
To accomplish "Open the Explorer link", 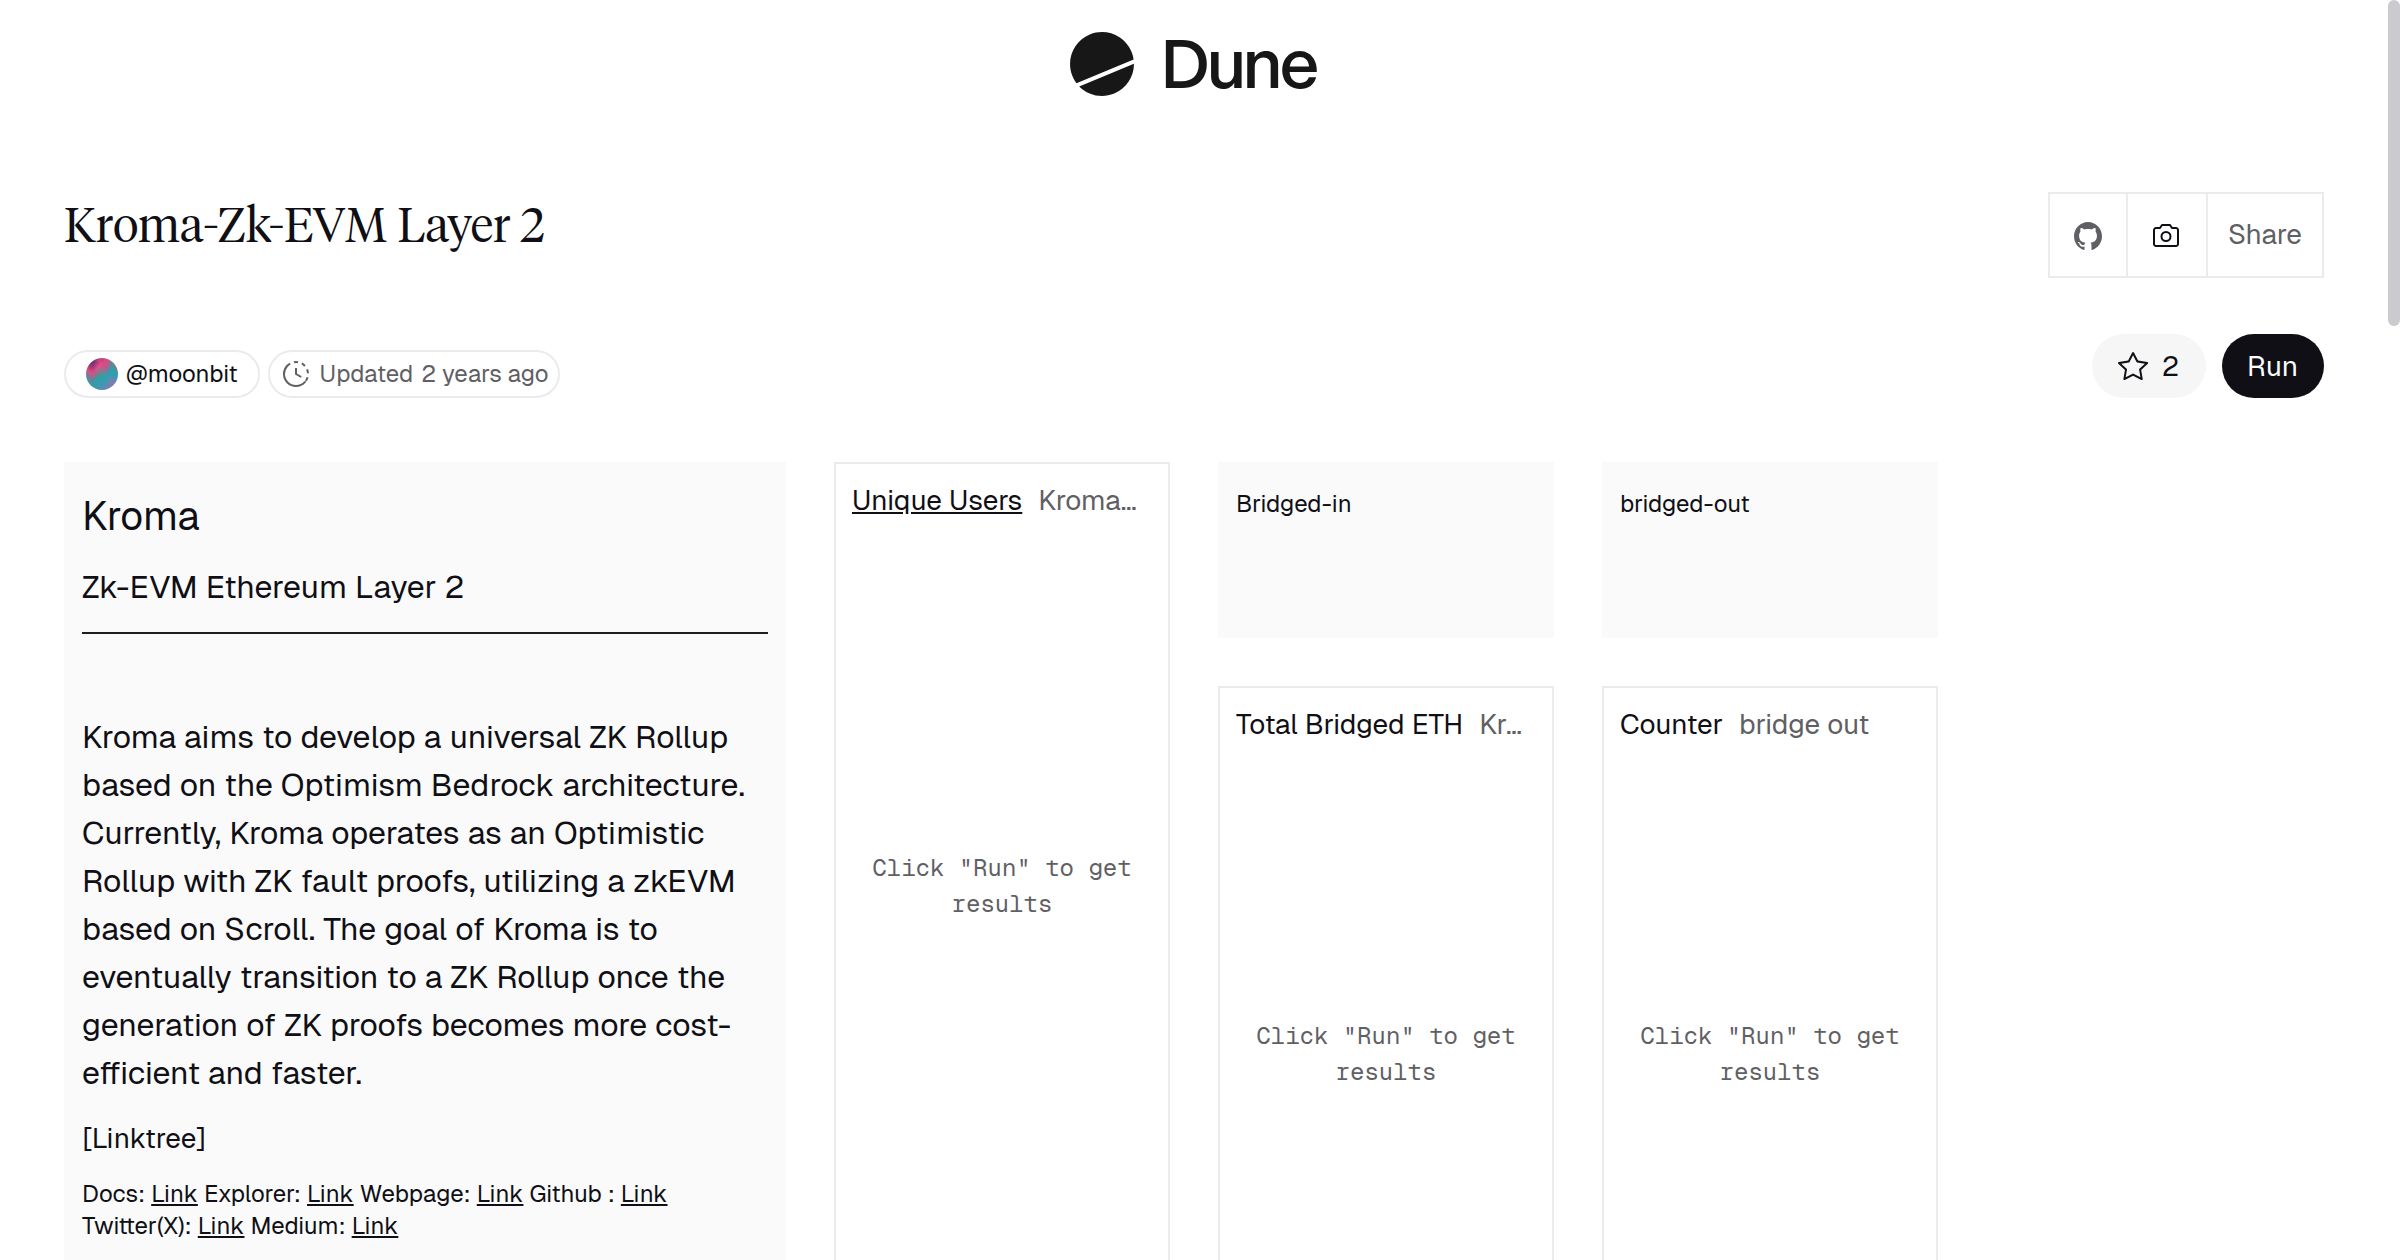I will (x=329, y=1194).
